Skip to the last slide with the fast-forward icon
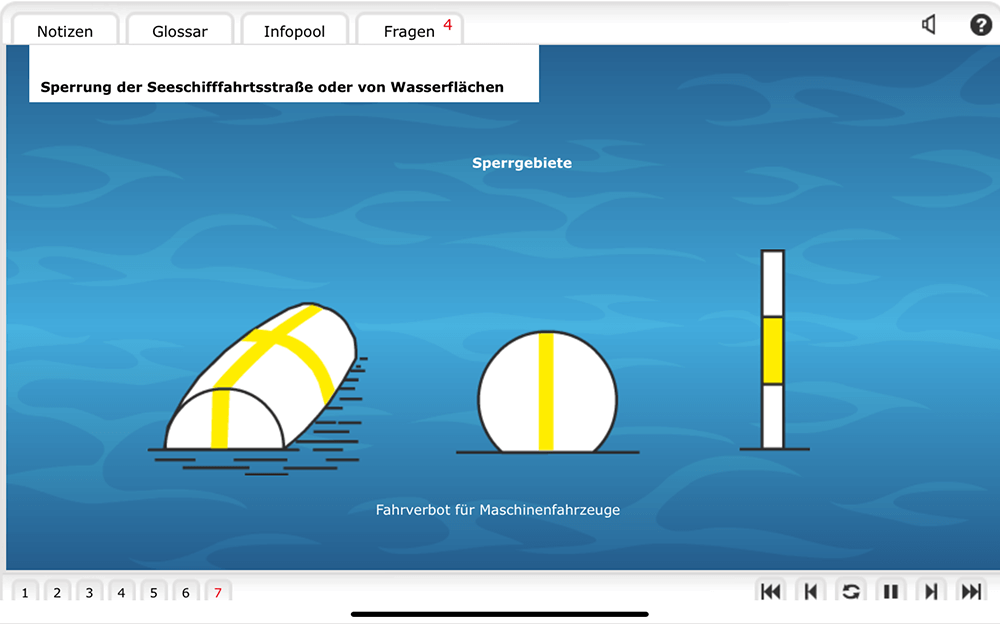Viewport: 1000px width, 624px height. [970, 592]
